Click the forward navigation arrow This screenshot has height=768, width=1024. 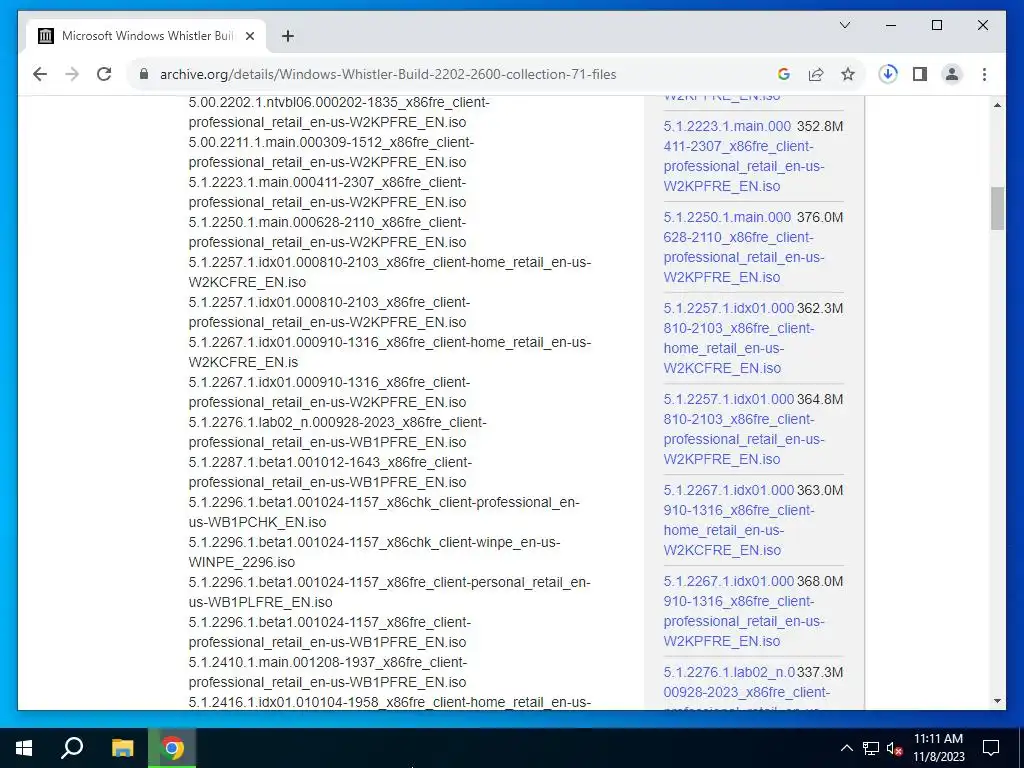72,74
